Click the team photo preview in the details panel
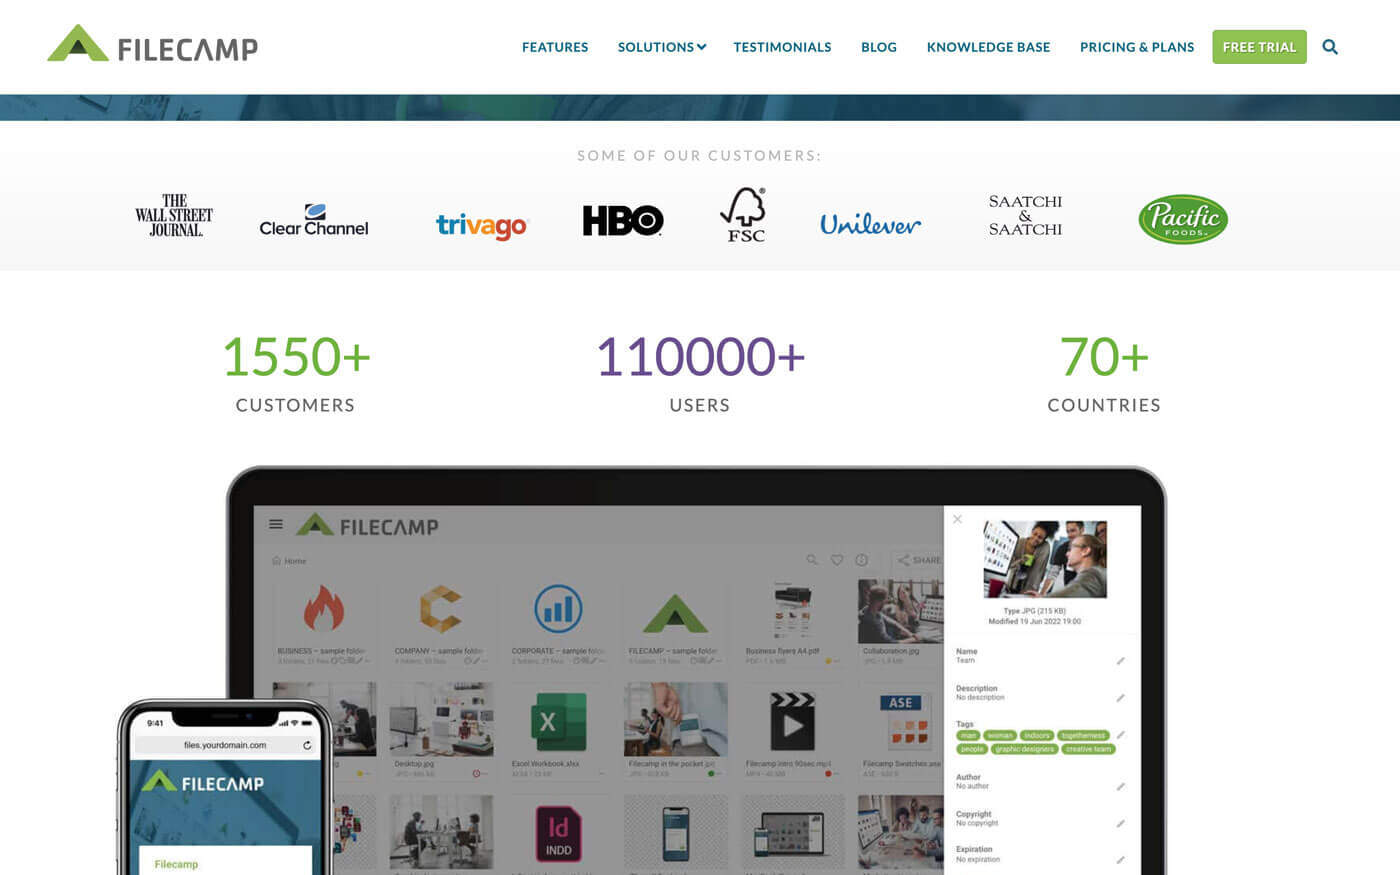Viewport: 1400px width, 875px height. pos(1044,559)
